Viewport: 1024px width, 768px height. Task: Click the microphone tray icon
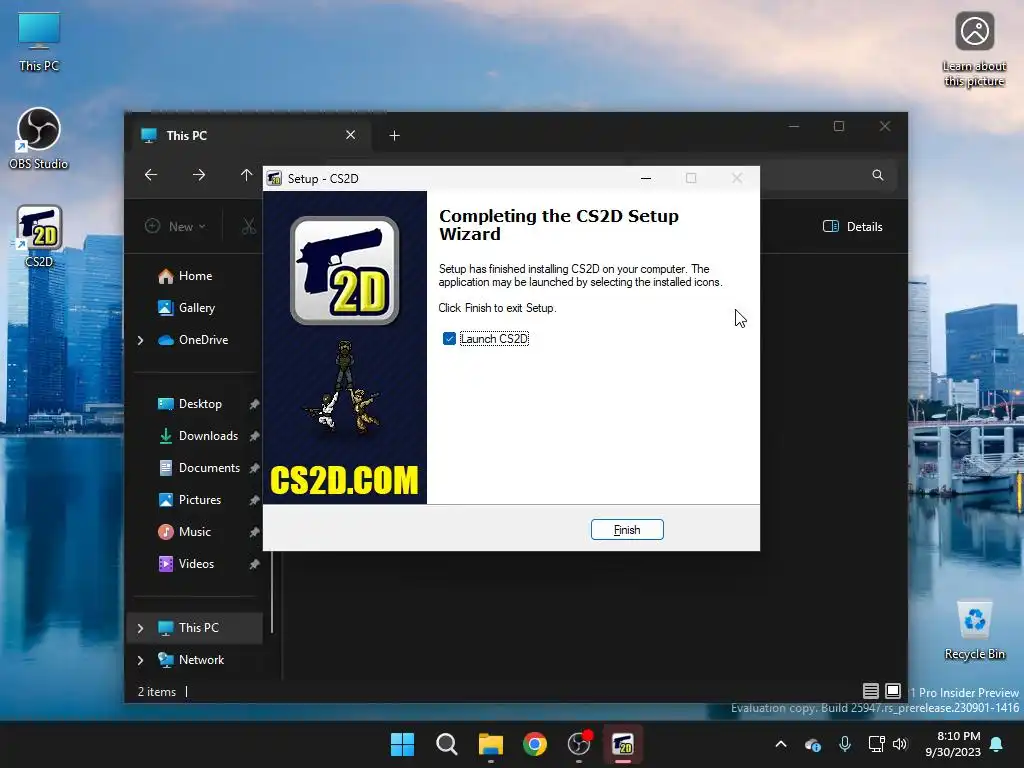click(844, 744)
